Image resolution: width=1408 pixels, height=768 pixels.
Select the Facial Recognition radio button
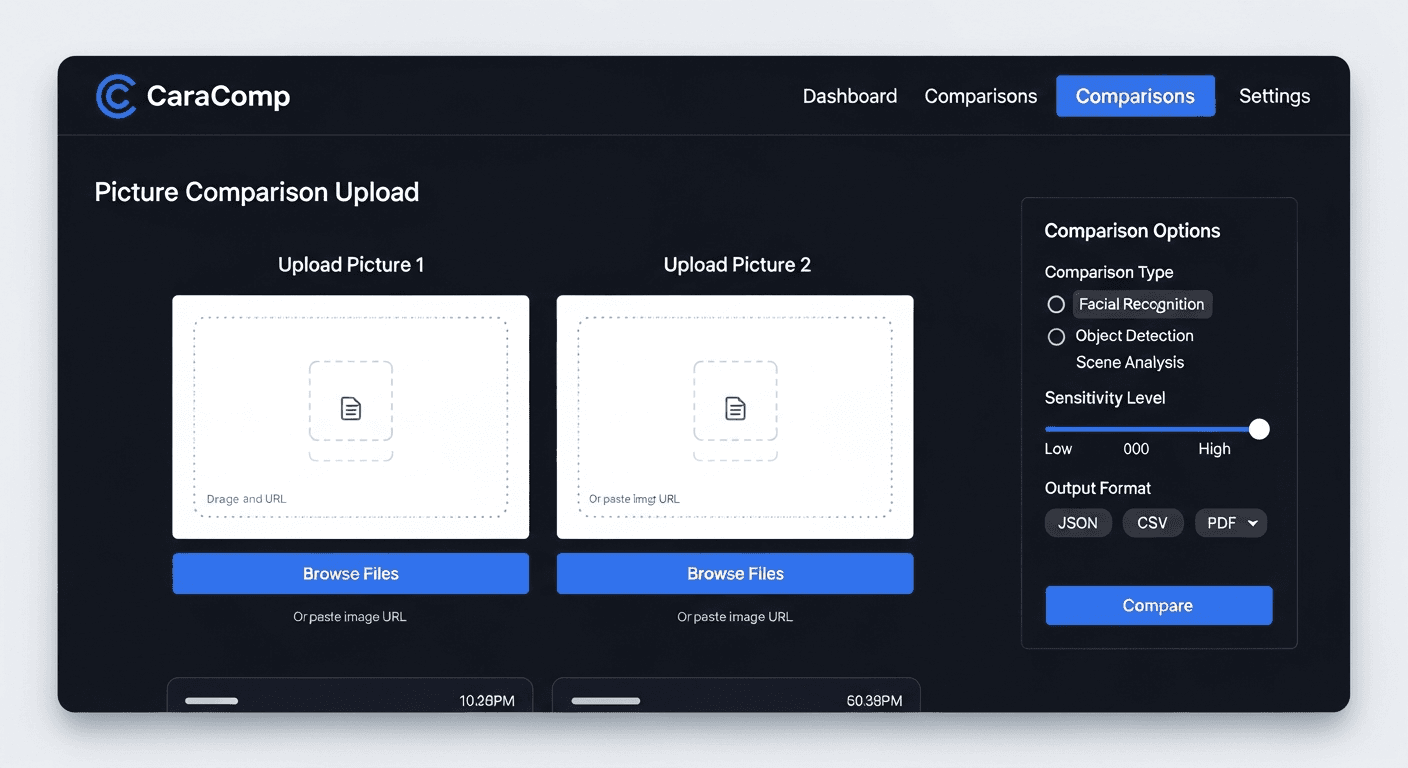tap(1056, 304)
